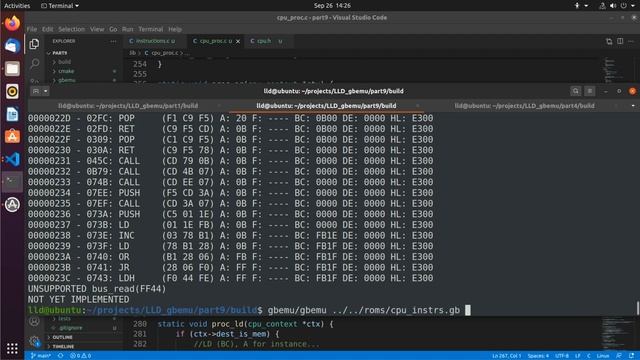
Task: Open the Edit menu
Action: point(47,29)
